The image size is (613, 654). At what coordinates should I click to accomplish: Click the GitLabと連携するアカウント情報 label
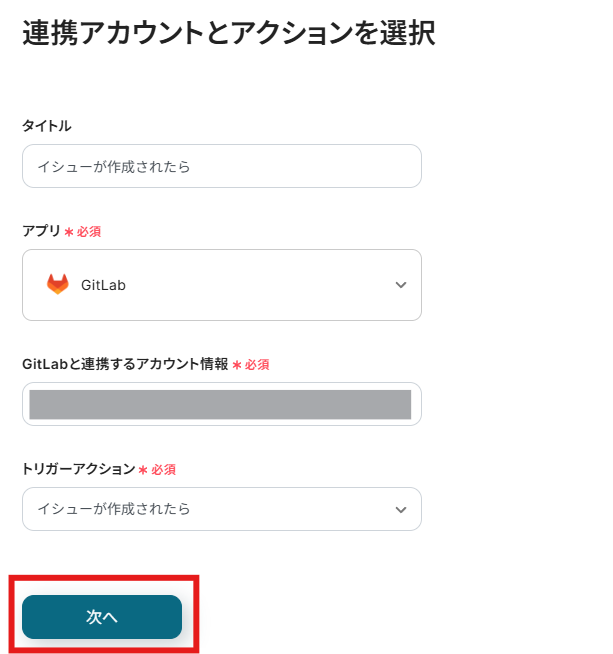[125, 364]
